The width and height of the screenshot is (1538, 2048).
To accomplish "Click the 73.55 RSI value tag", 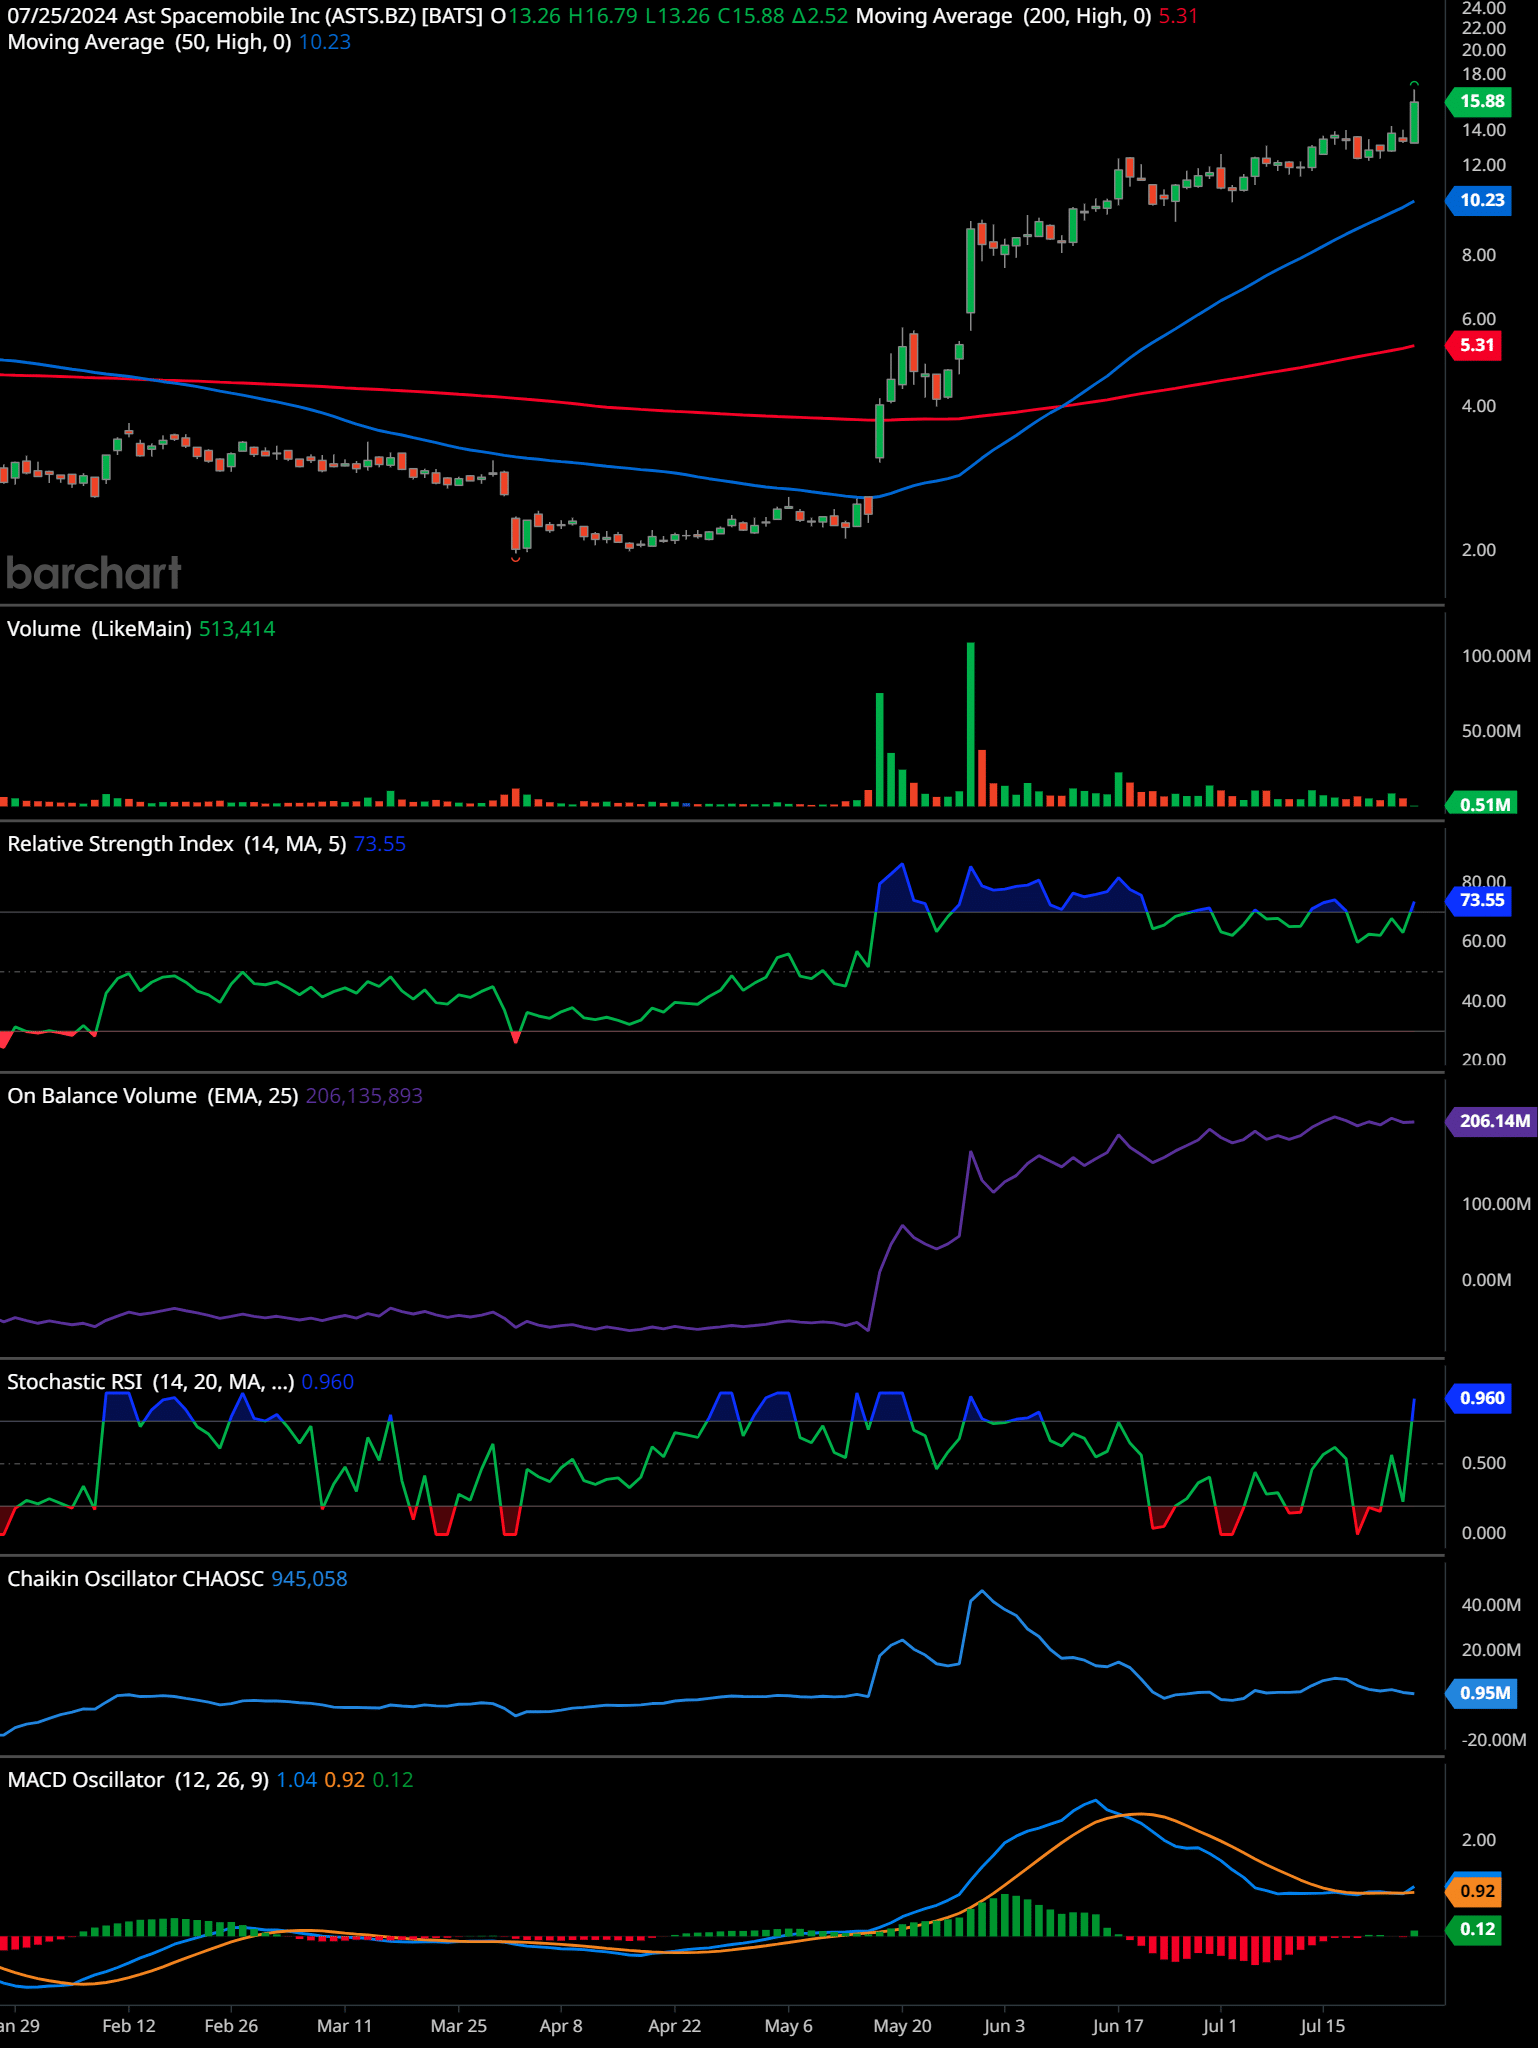I will coord(1480,900).
